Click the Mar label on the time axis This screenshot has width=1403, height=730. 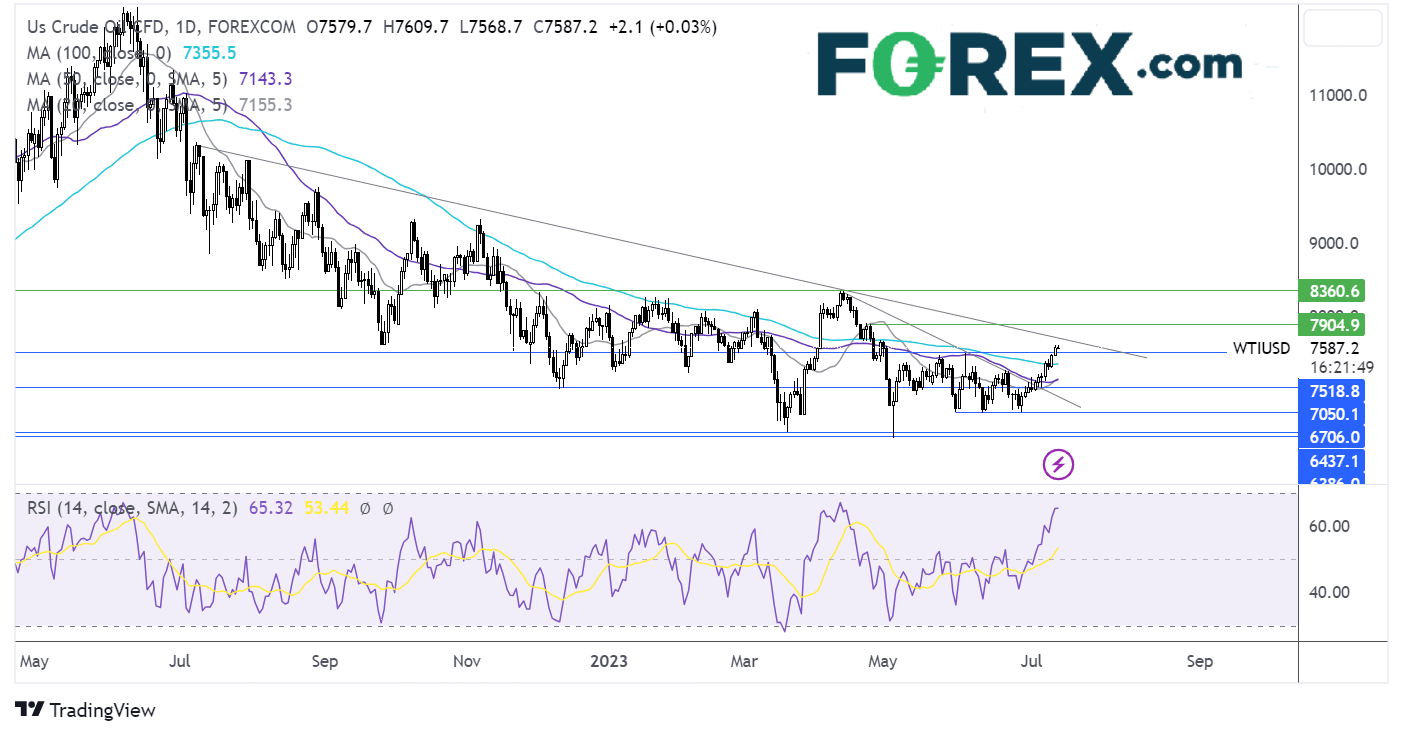click(744, 662)
